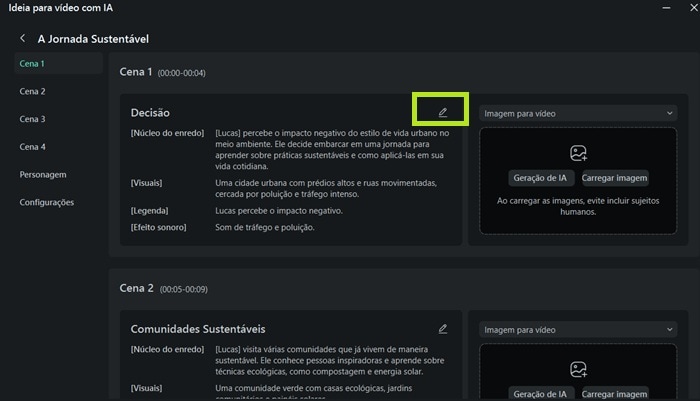
Task: Click the Visuais description about cidade urbana
Action: click(x=326, y=188)
